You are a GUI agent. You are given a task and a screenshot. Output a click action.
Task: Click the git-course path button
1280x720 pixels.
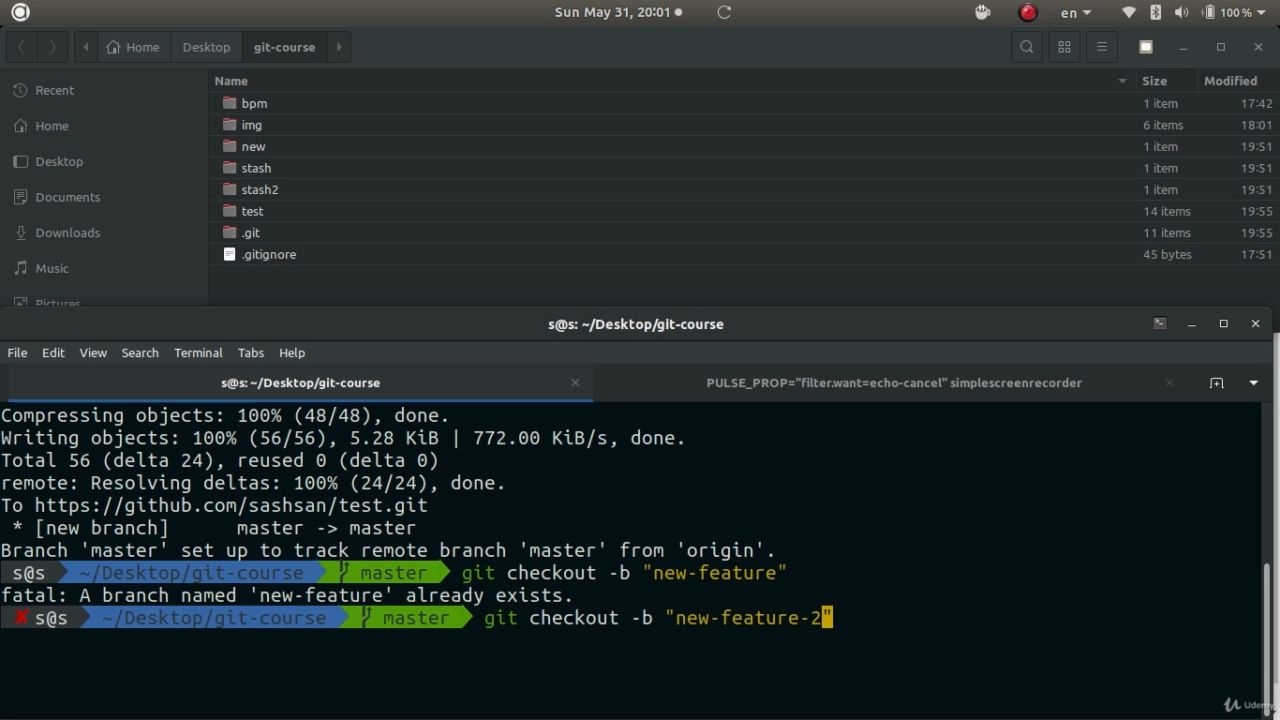[284, 47]
